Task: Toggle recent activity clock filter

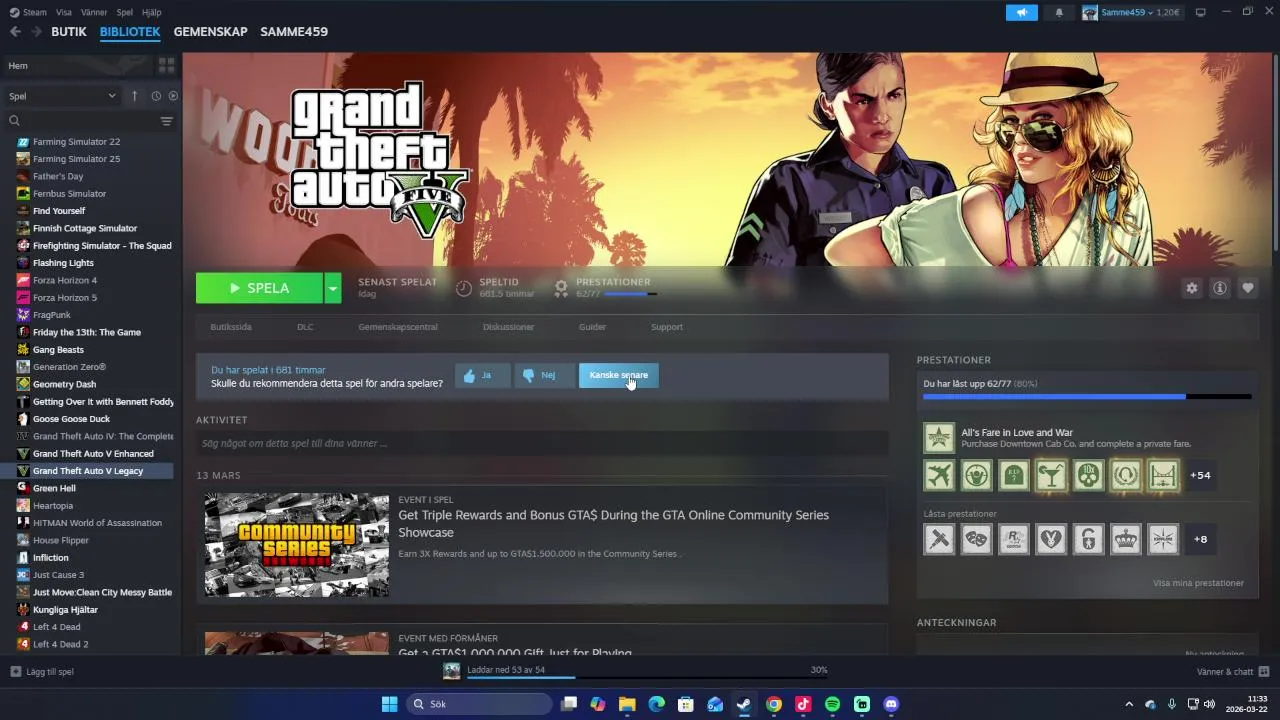Action: [156, 96]
